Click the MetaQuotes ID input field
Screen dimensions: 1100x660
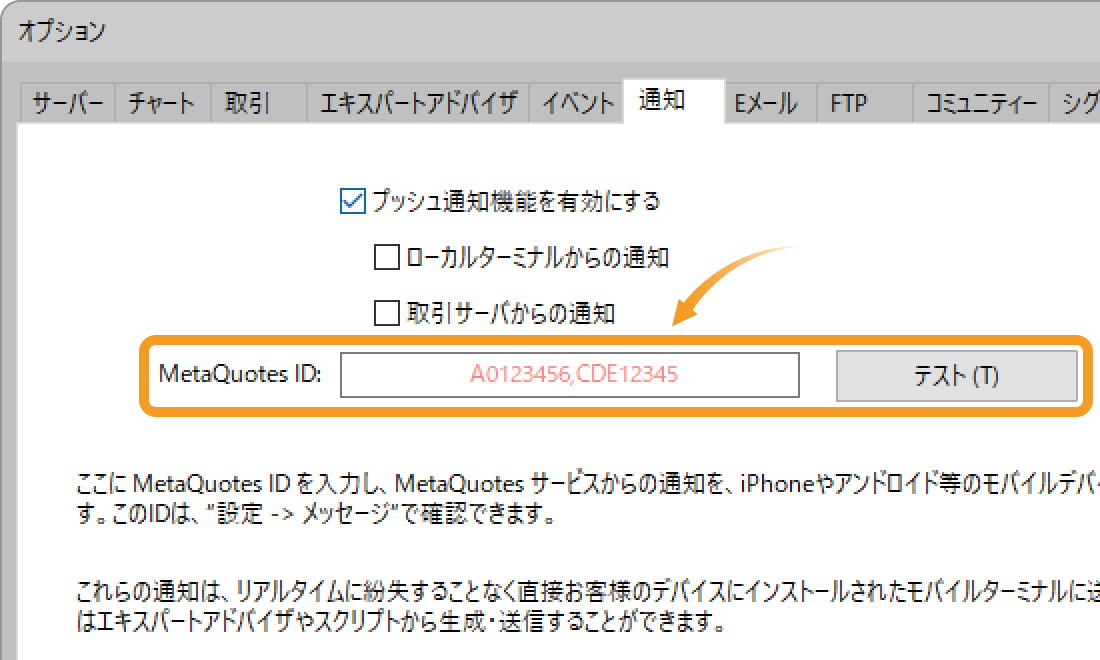570,375
